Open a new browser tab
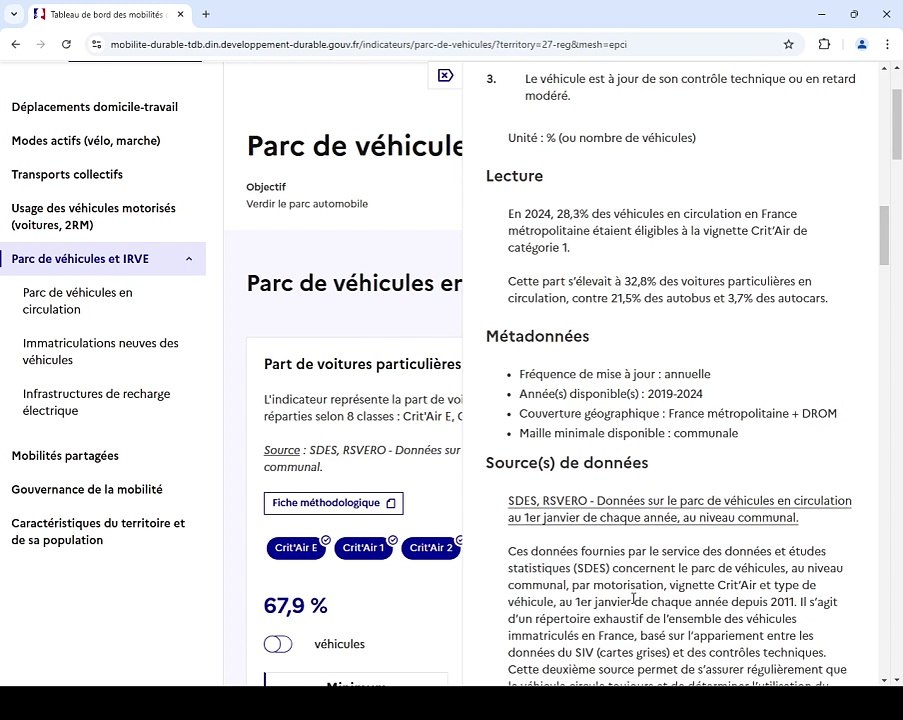 [206, 14]
